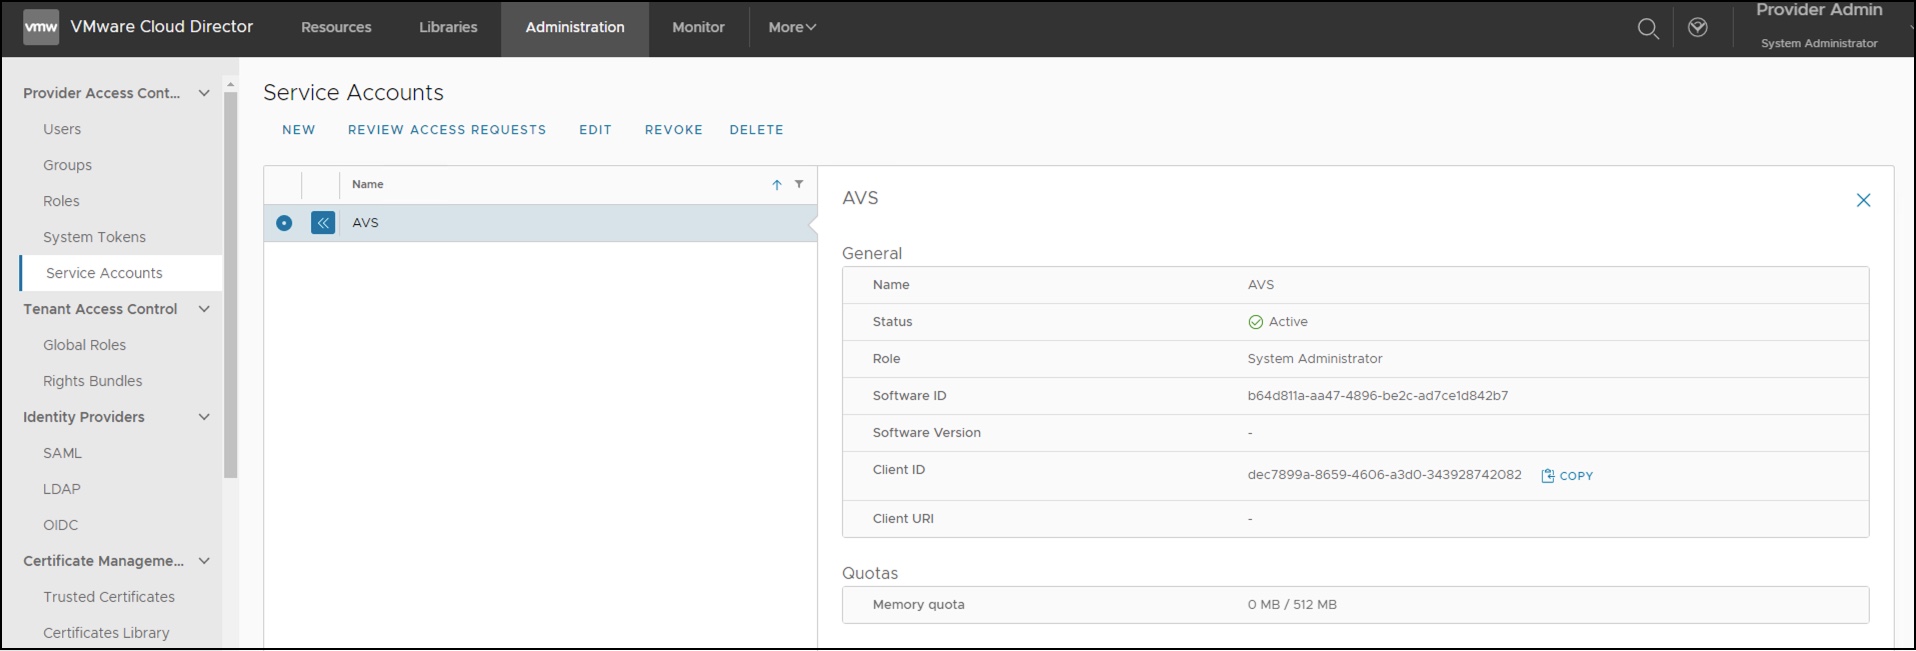Sort Name column using arrow icon

(776, 185)
